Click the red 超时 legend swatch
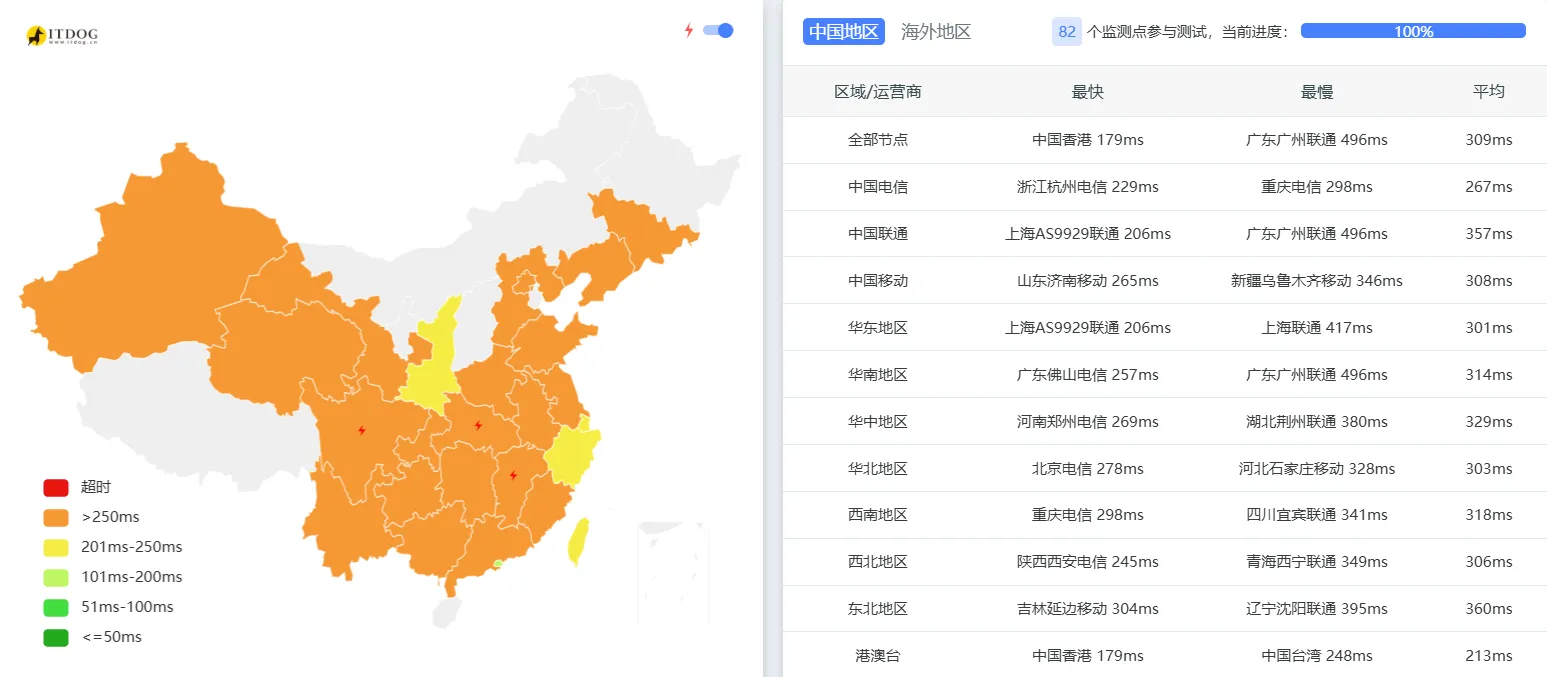The image size is (1547, 677). tap(56, 487)
